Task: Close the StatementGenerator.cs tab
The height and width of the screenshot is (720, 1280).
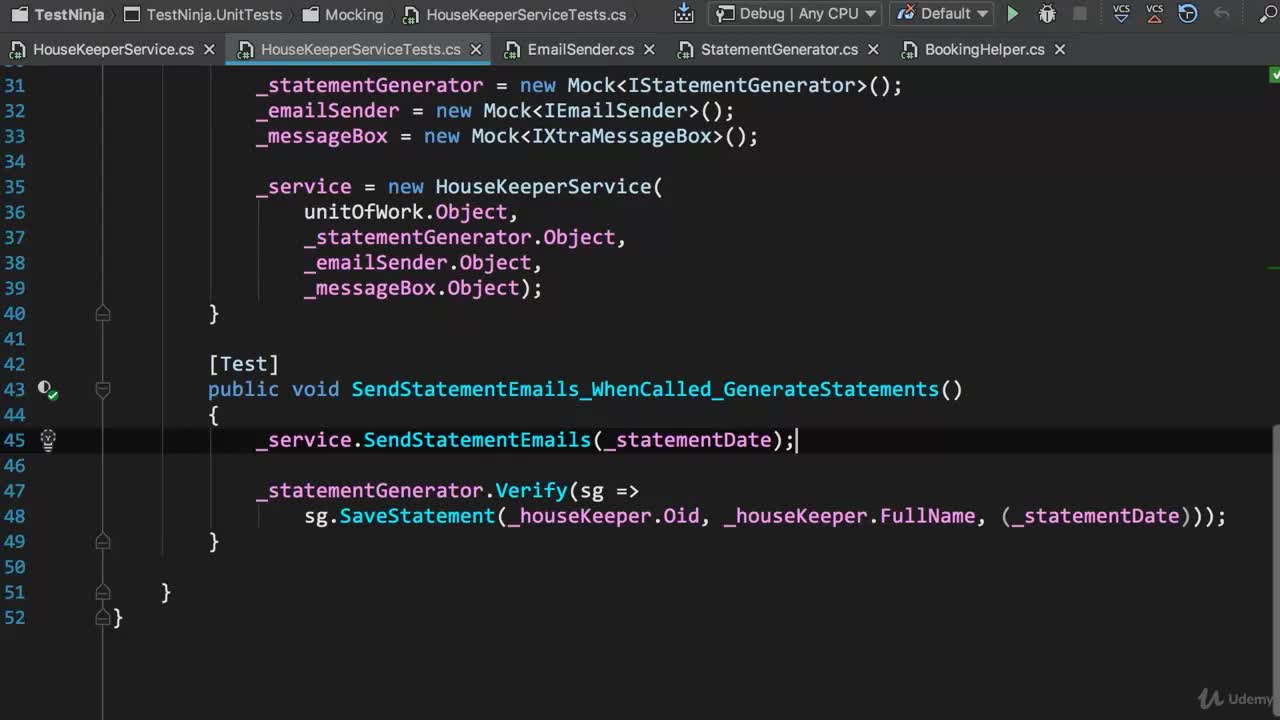Action: (873, 49)
